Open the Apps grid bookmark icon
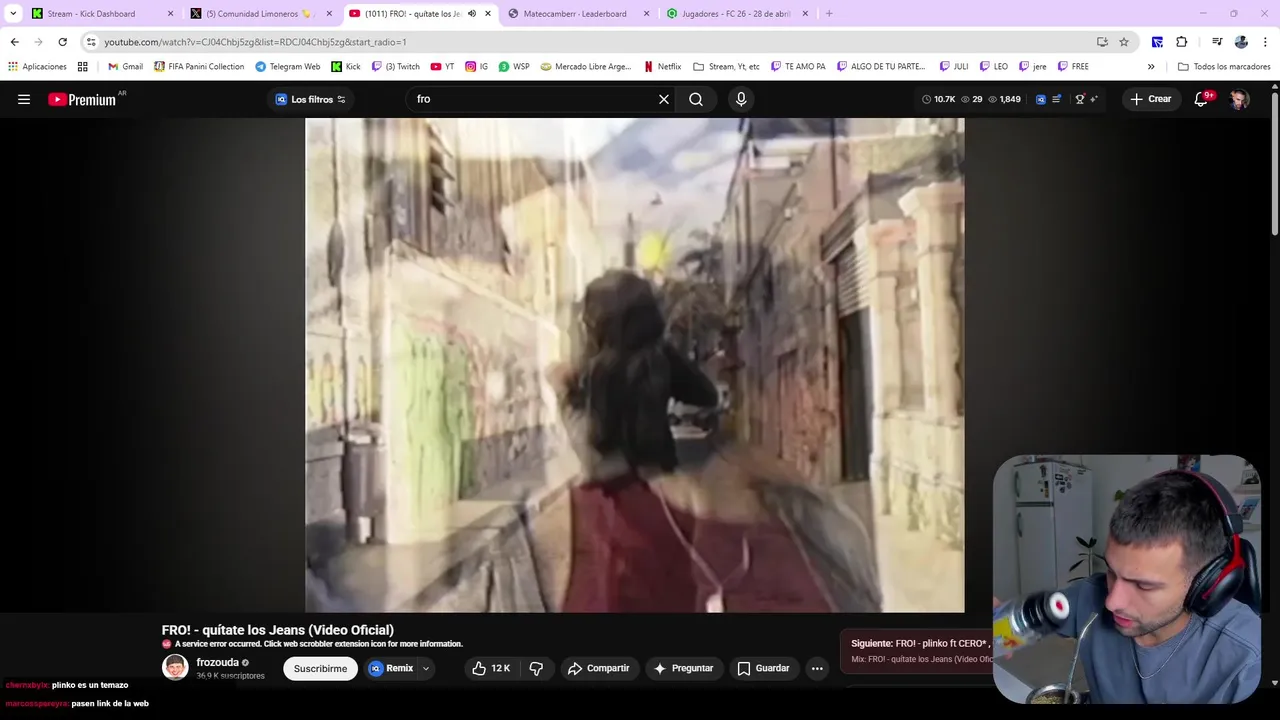1280x720 pixels. [82, 67]
